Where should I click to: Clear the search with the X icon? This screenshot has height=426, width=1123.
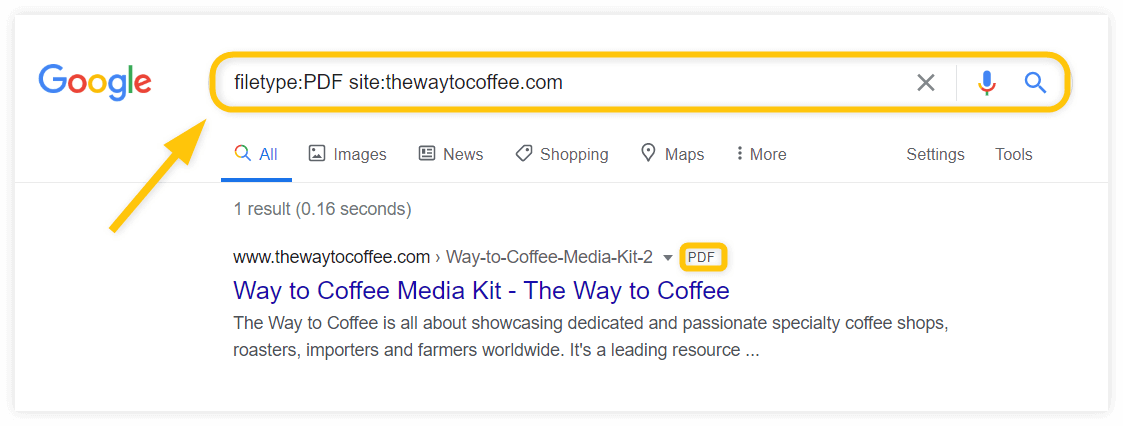coord(926,83)
